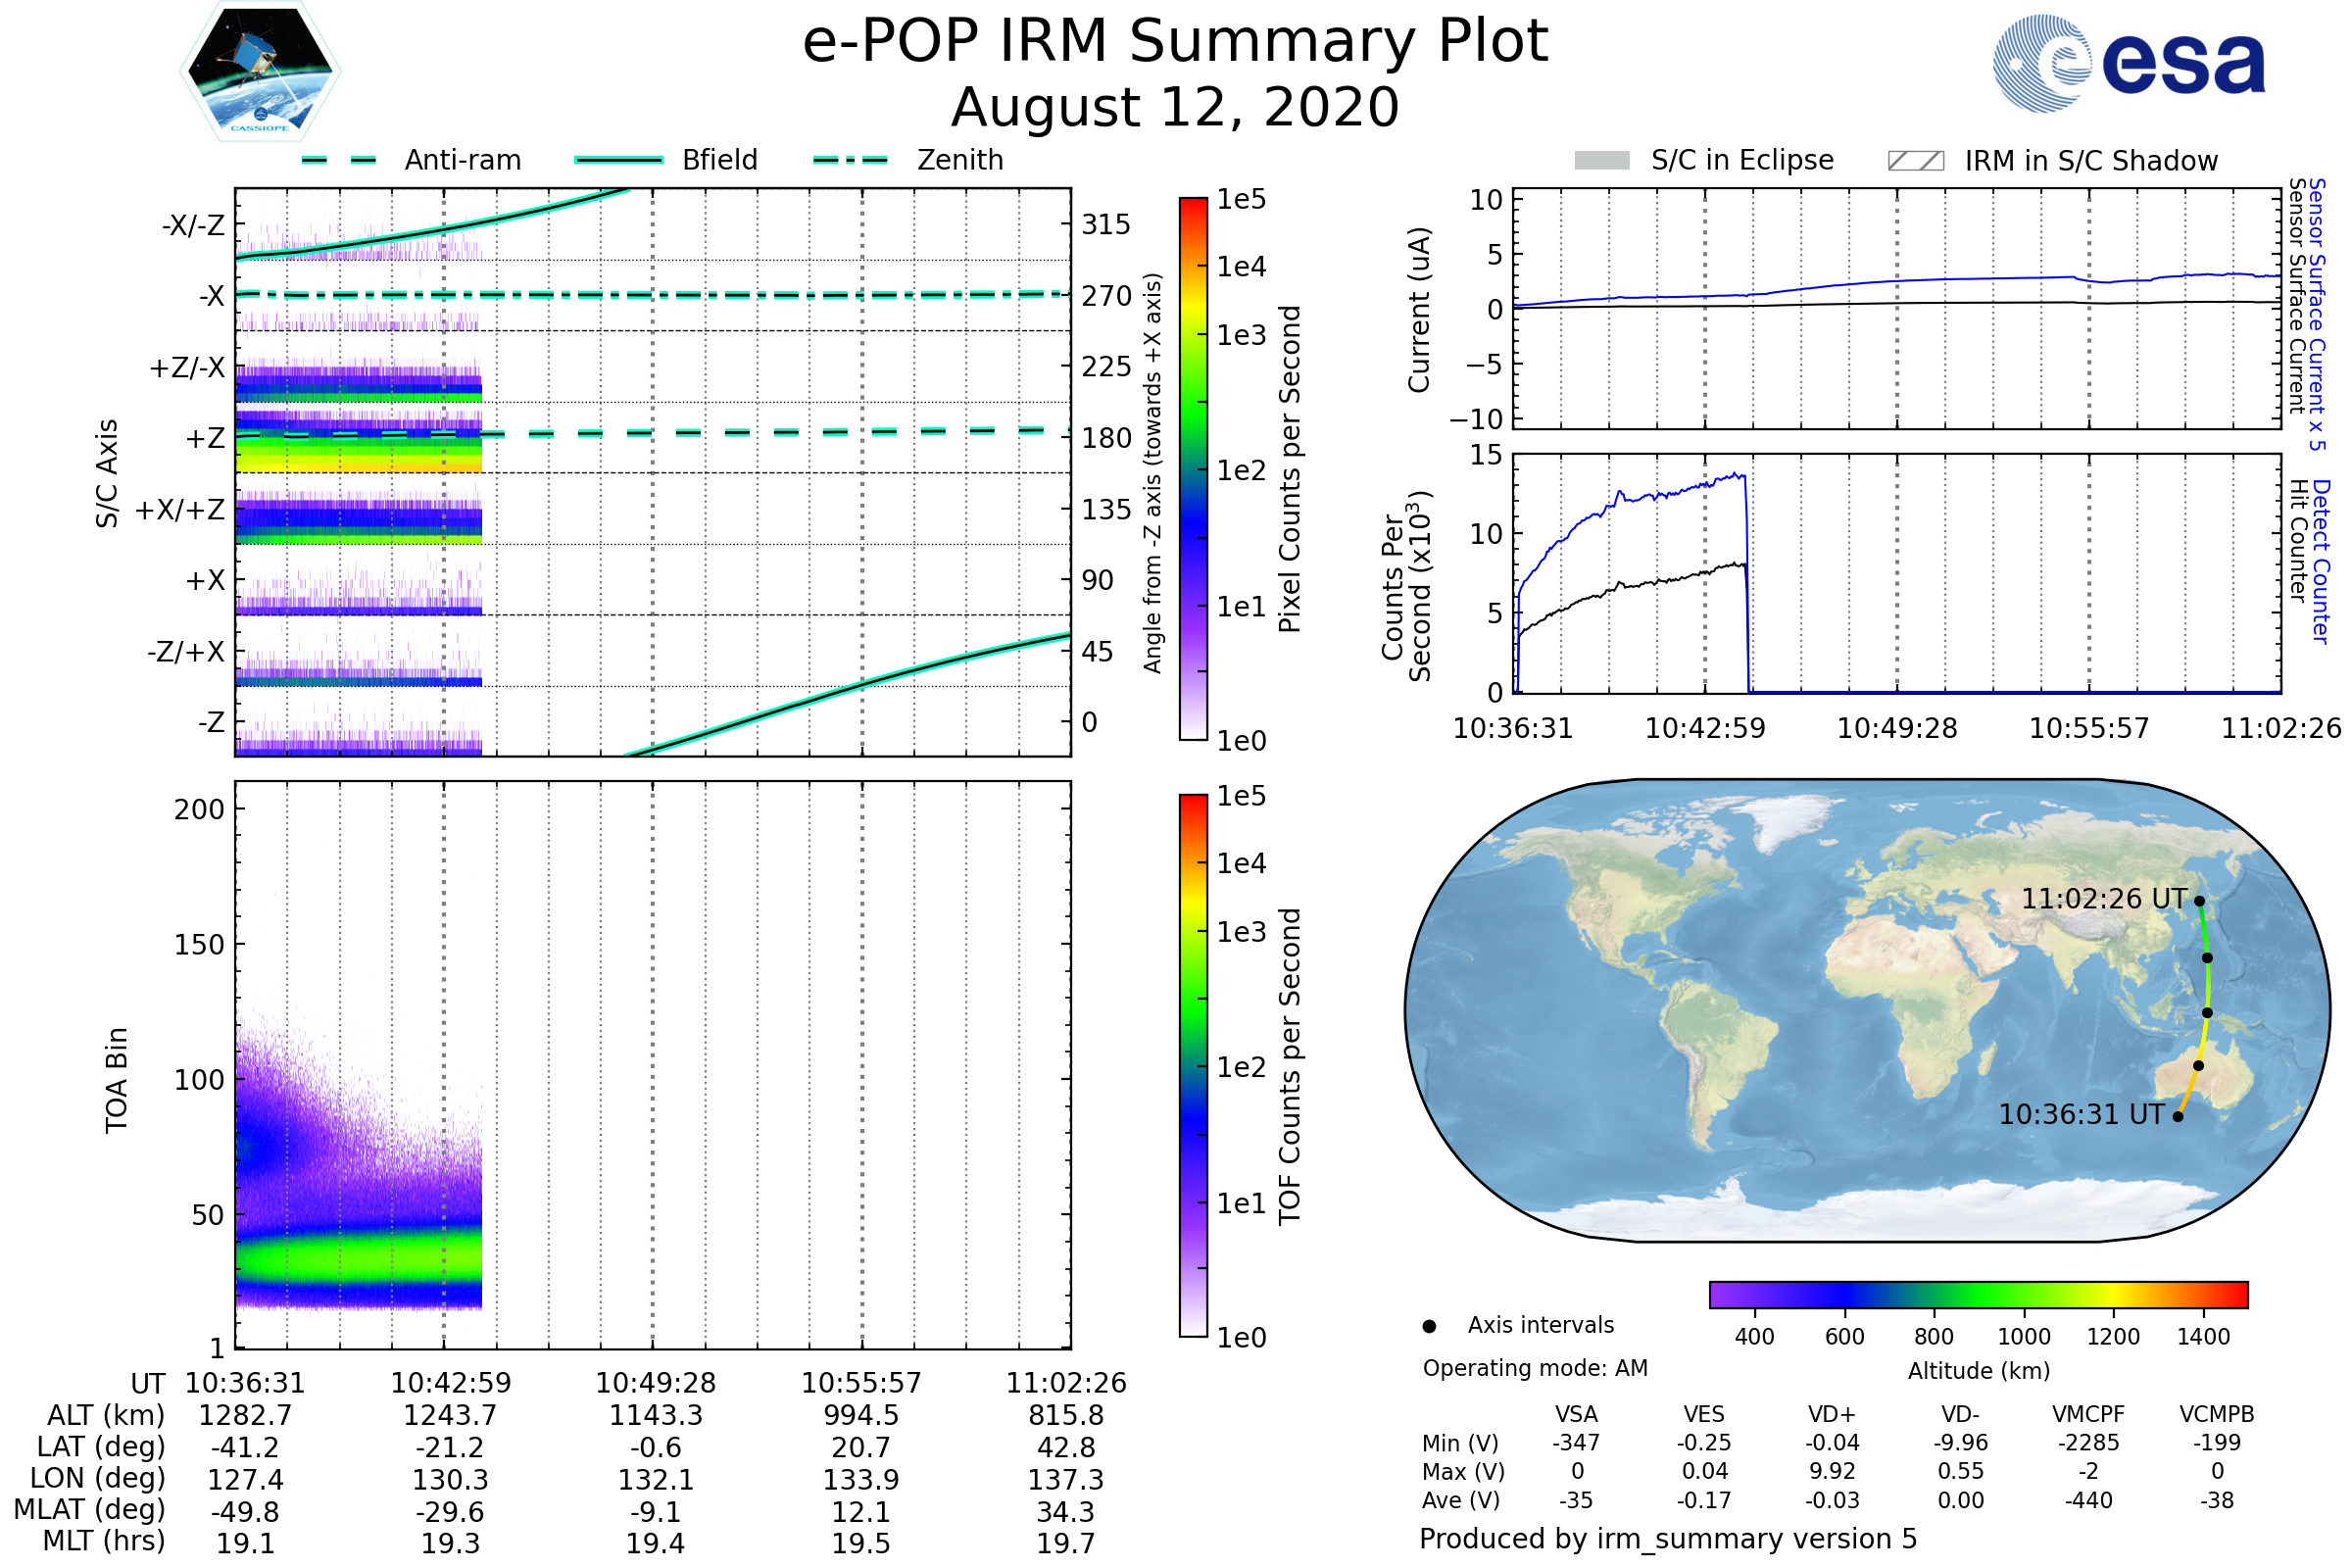This screenshot has height=1568, width=2352.
Task: Click the TOF Counts per Second colorbar
Action: click(x=1193, y=1066)
